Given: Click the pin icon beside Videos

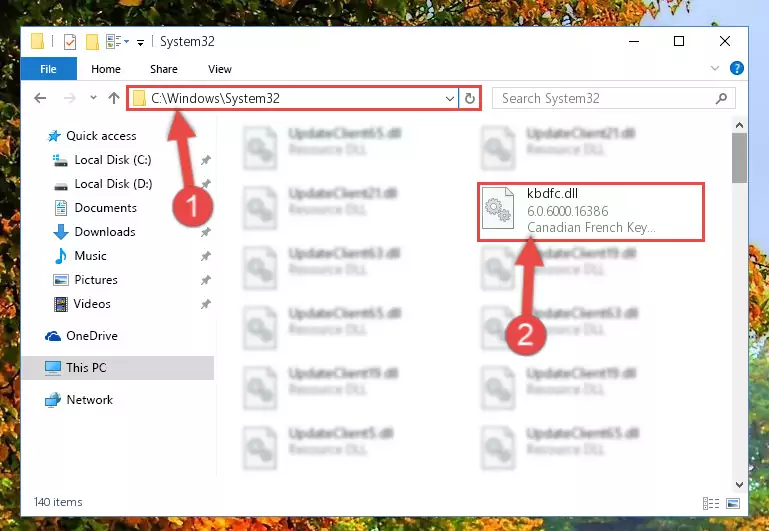Looking at the screenshot, I should point(205,304).
